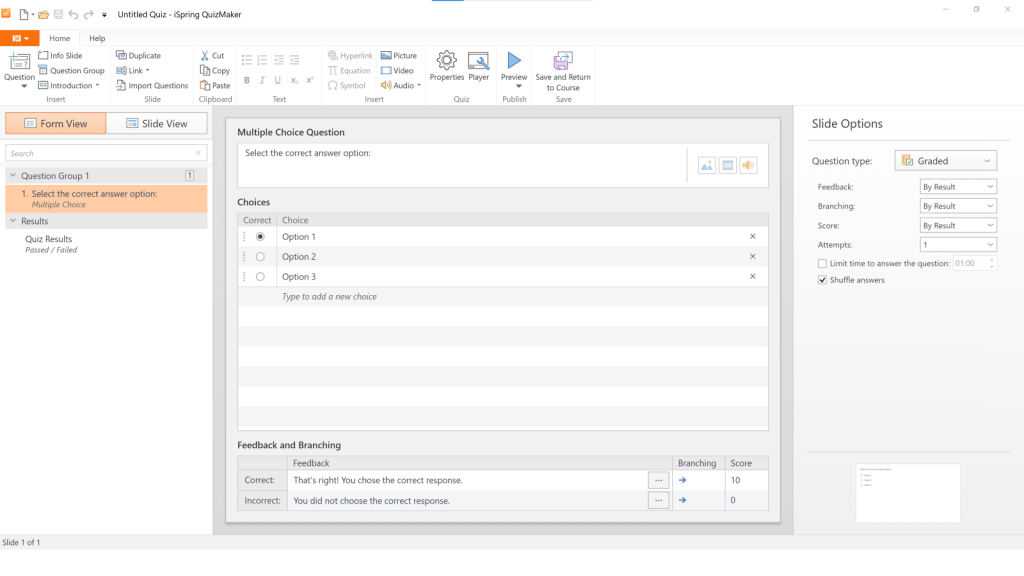
Task: Increase the time limit value with the stepper
Action: click(990, 259)
